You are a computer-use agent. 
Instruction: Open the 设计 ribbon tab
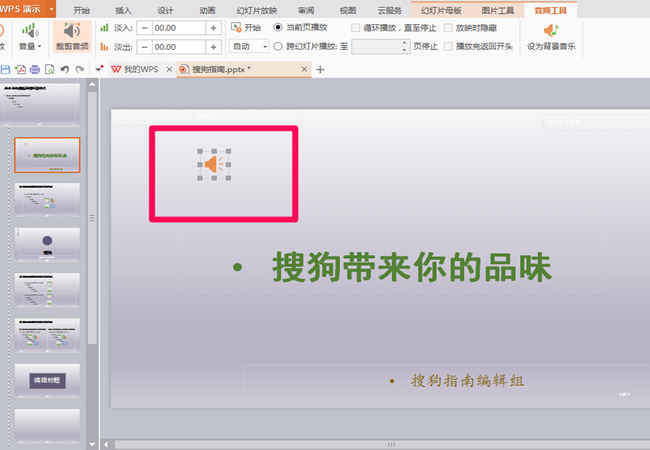coord(165,10)
